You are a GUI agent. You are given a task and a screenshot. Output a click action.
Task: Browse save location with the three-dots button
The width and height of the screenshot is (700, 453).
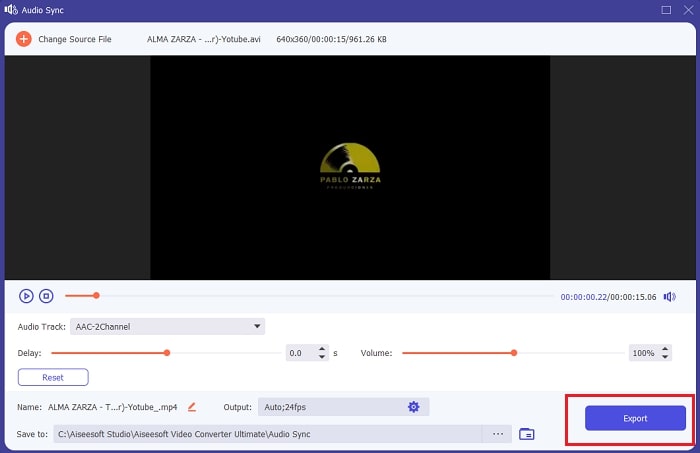pyautogui.click(x=498, y=434)
